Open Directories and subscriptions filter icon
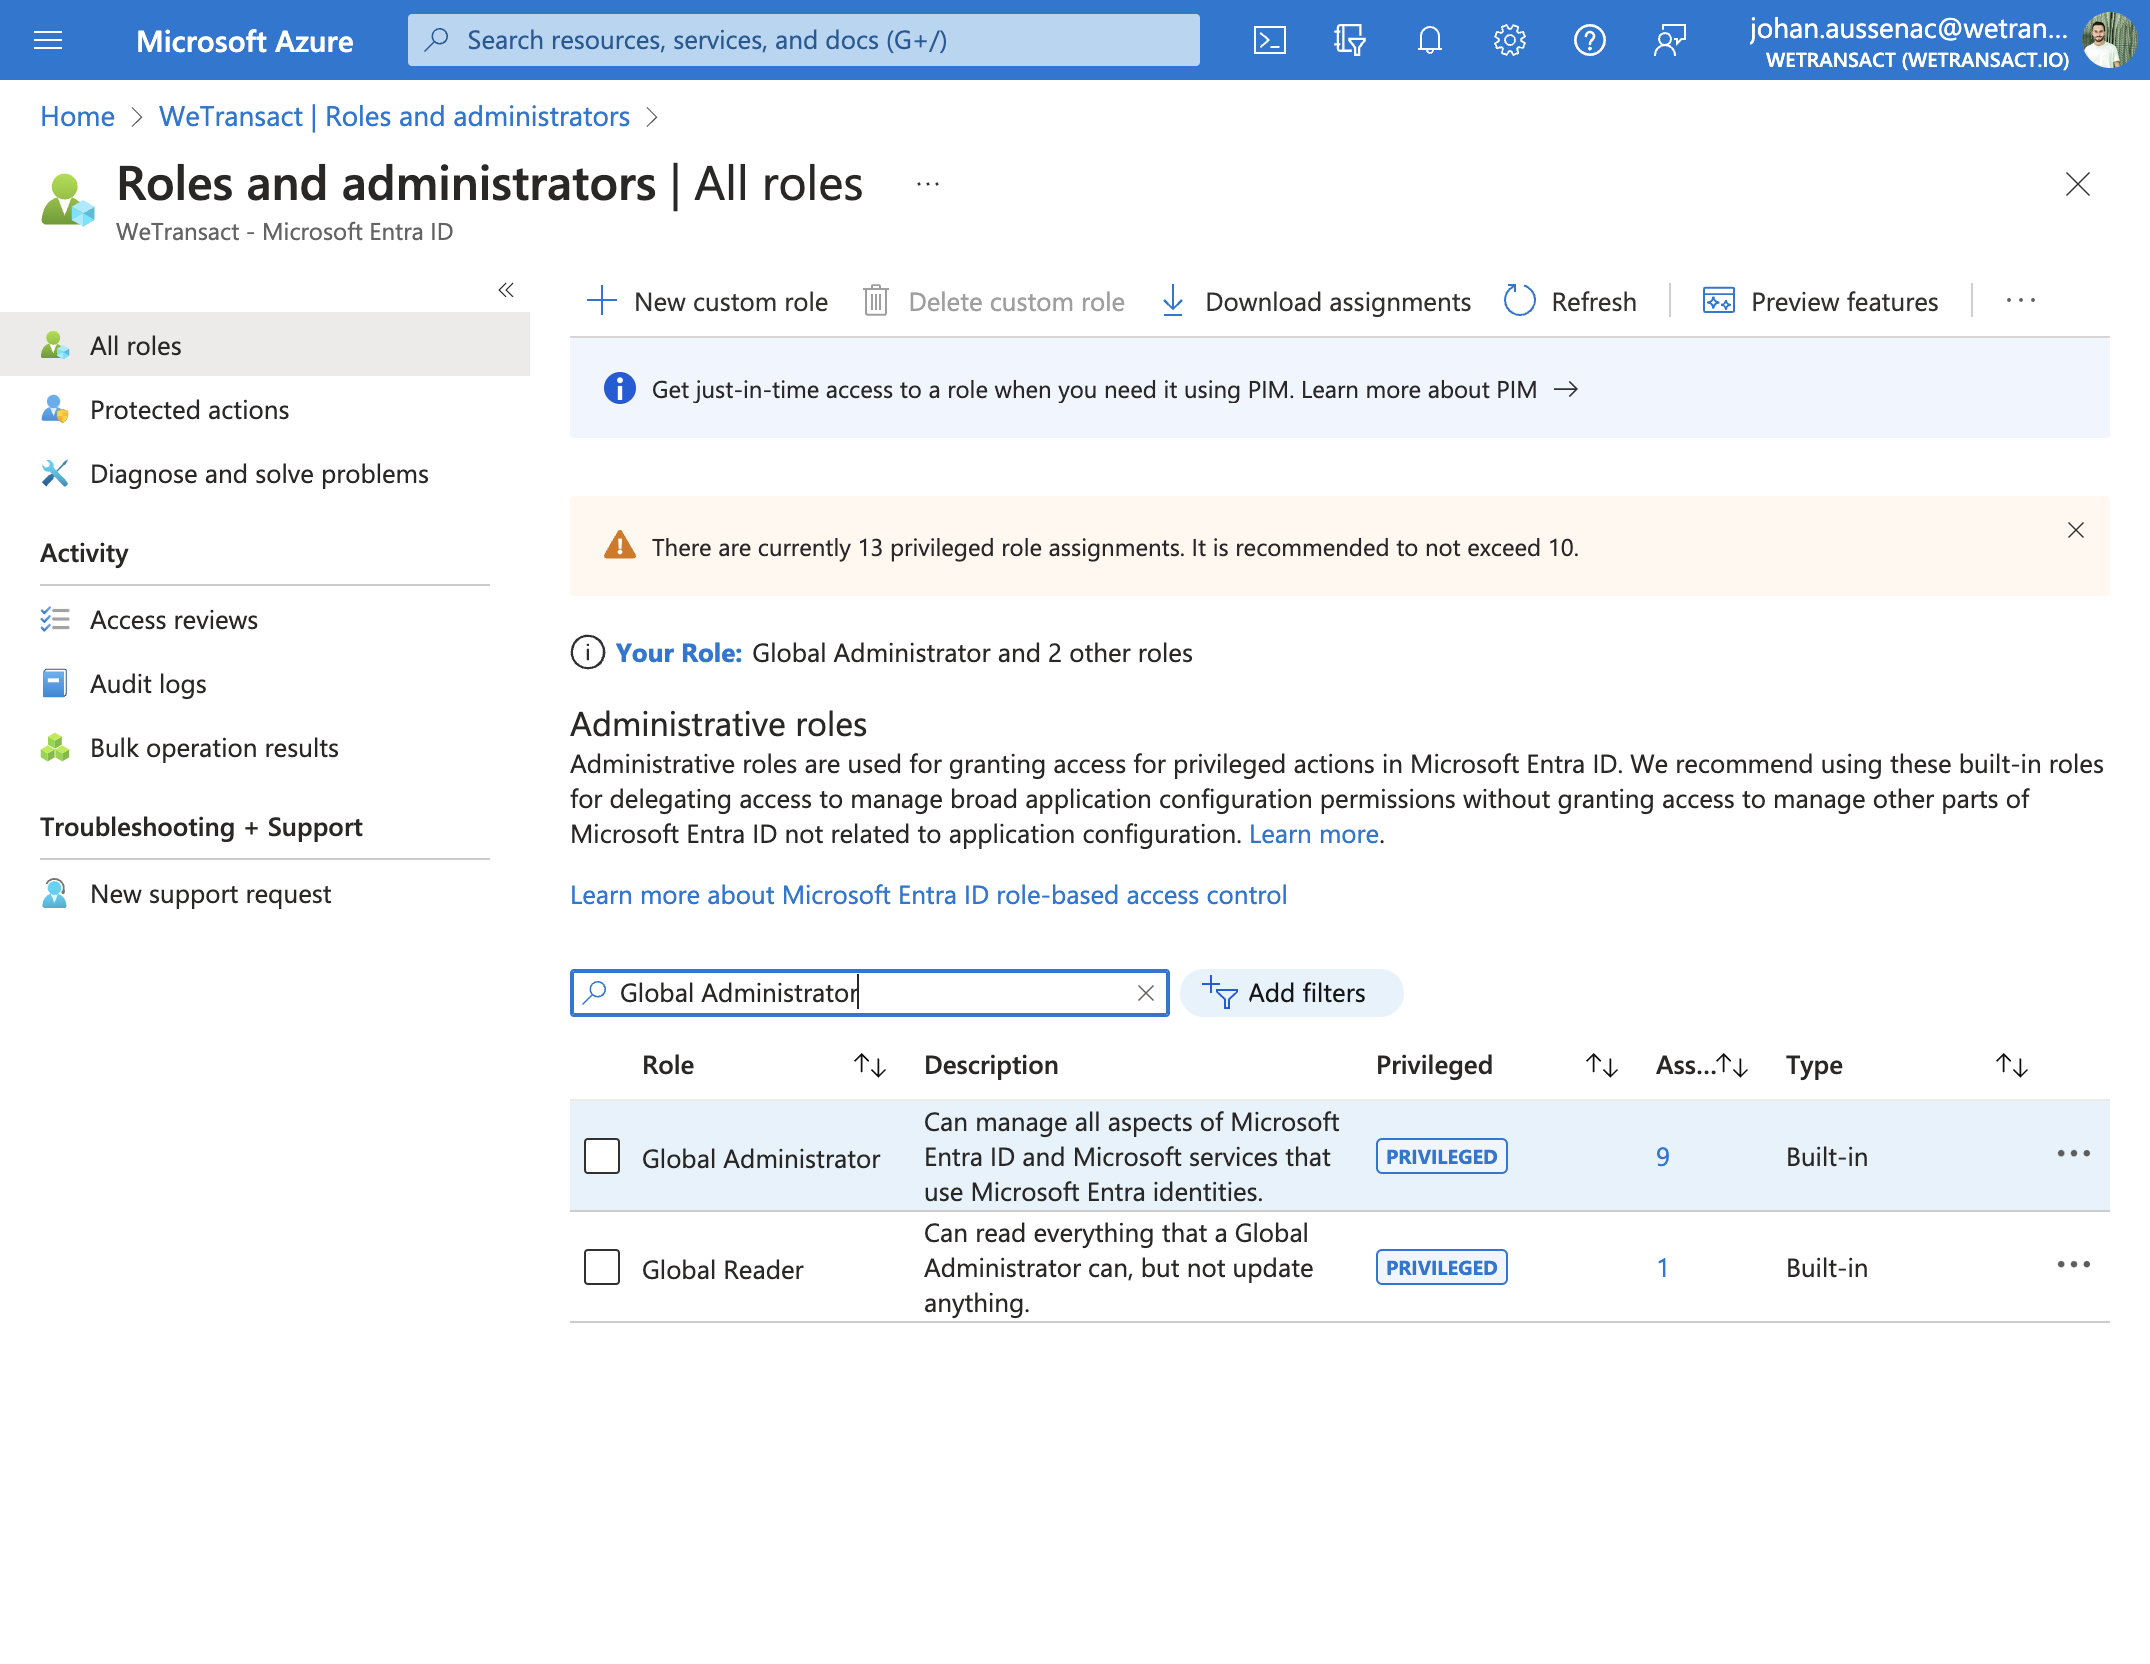 tap(1349, 40)
